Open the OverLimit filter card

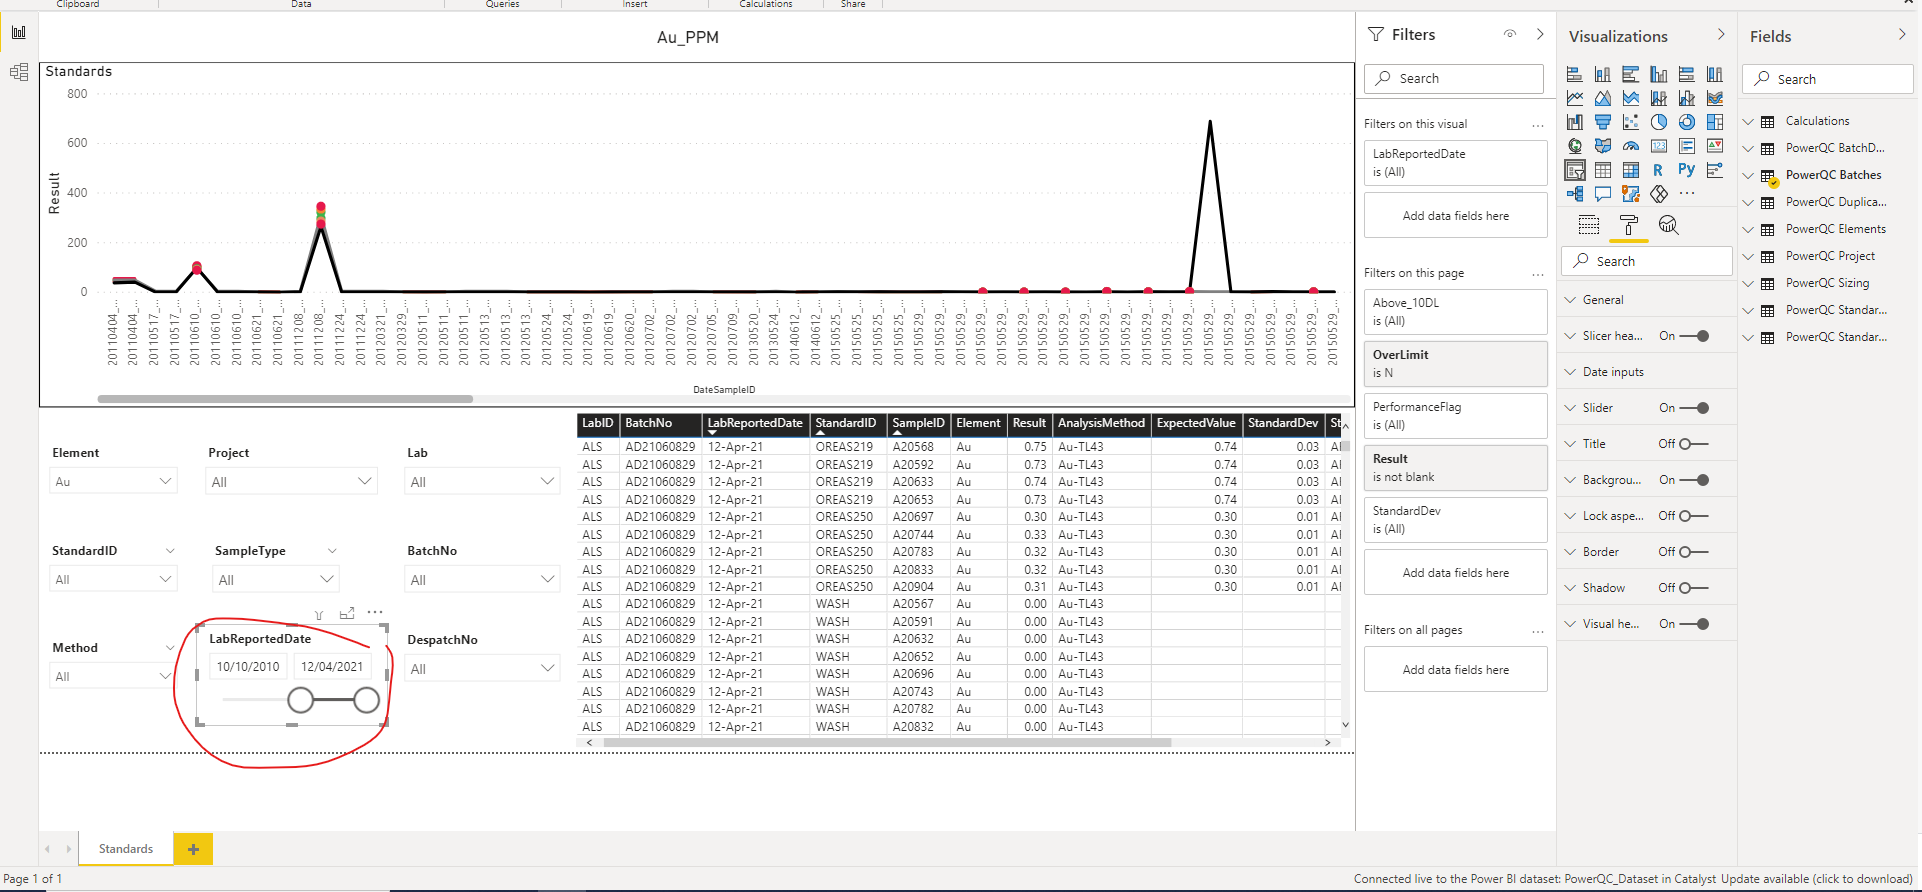pos(1455,364)
